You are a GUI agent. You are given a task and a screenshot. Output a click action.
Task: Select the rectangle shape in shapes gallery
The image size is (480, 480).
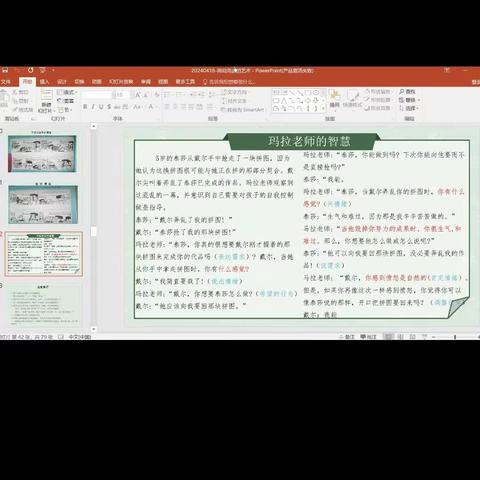(x=308, y=92)
